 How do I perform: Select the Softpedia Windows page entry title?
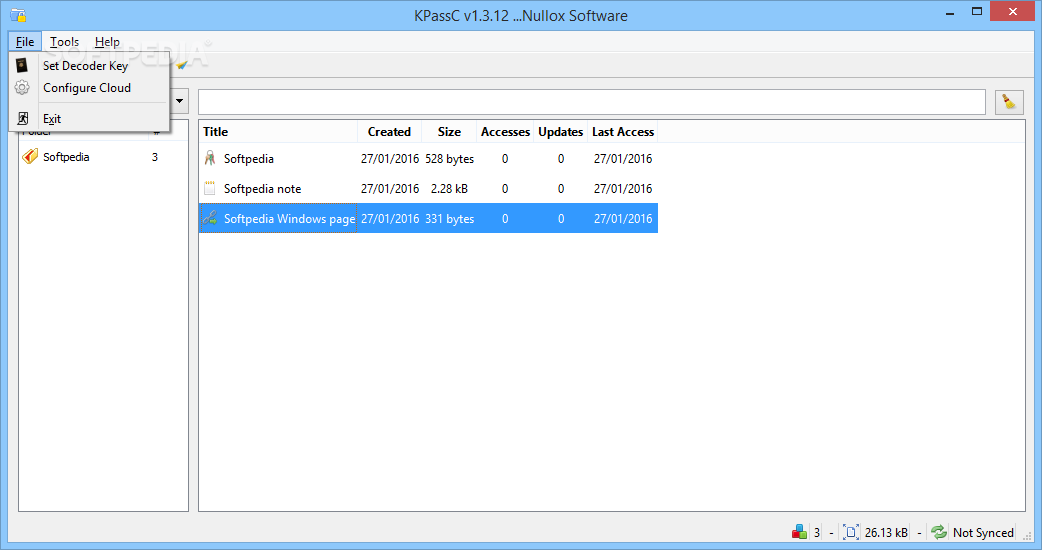(x=289, y=219)
